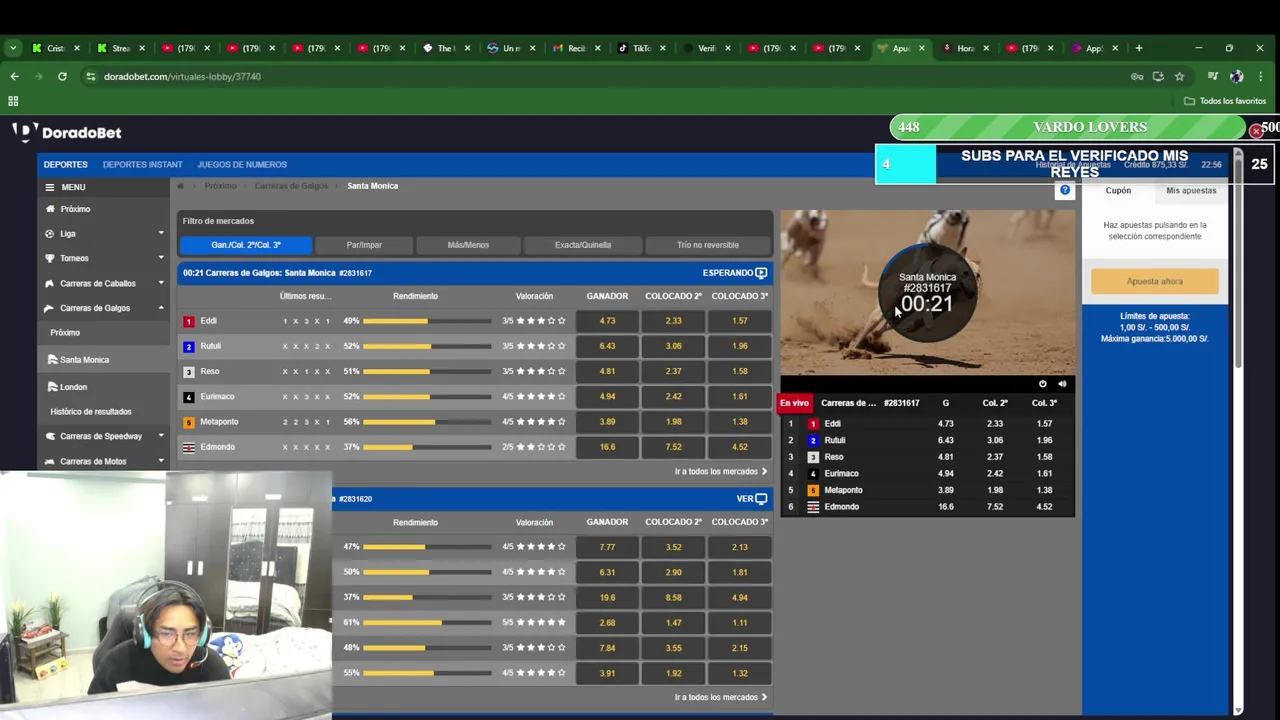Switch to the DEPORTES INSTANT tab

[x=142, y=165]
